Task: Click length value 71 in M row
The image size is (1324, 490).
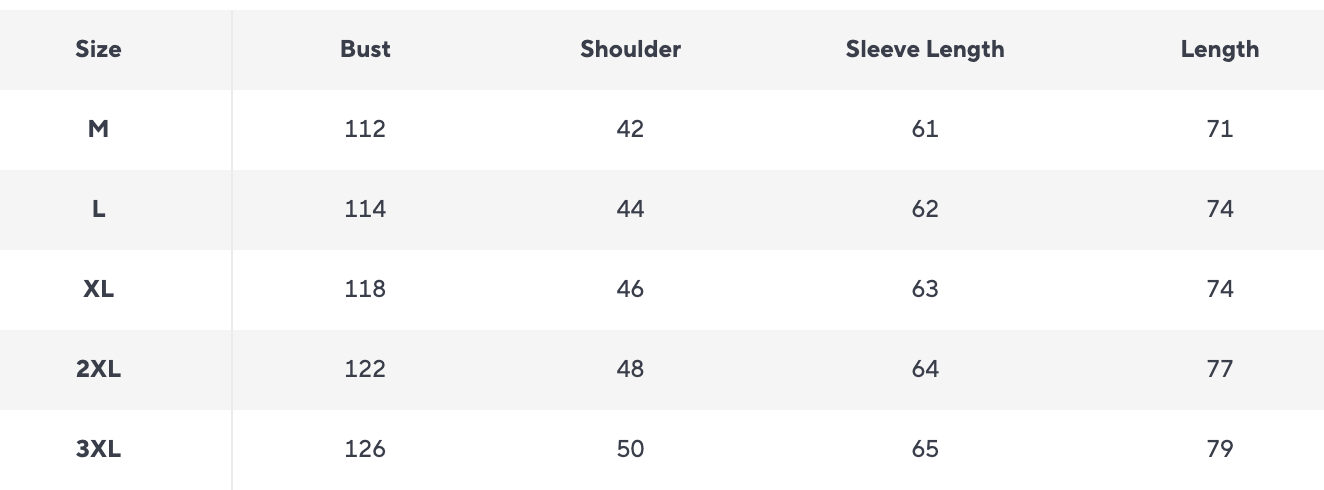Action: (x=1219, y=129)
